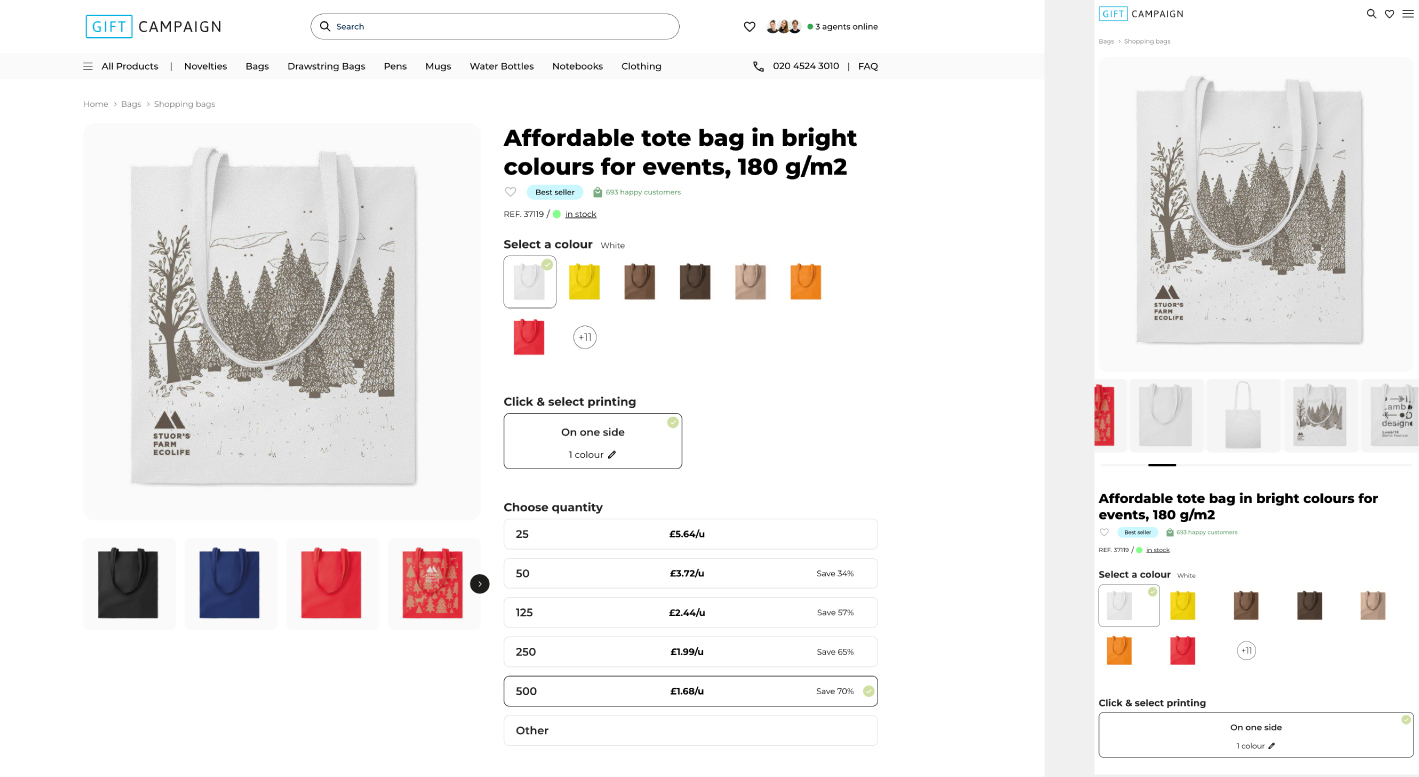Click the wishlist heart icon in desktop header
Screen dimensions: 1419x777
749,27
